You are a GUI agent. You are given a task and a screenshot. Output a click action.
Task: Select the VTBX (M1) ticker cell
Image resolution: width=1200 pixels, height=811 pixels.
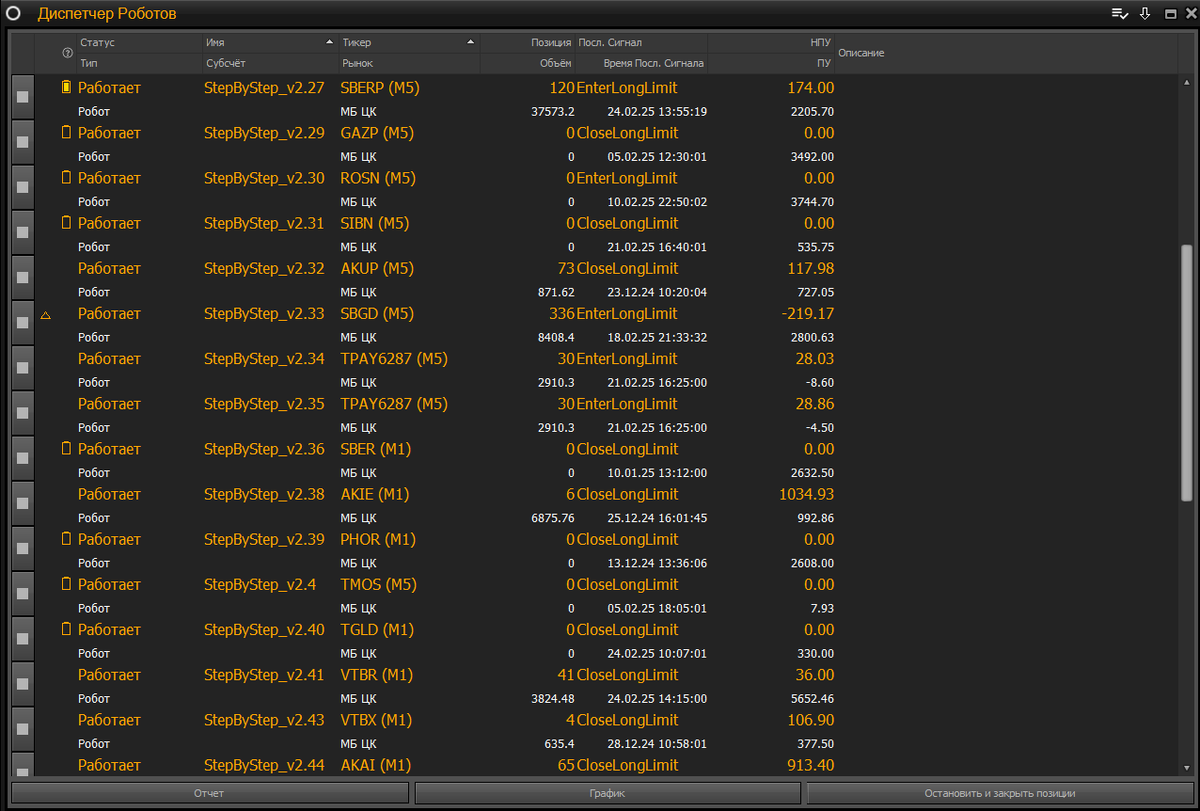tap(376, 720)
